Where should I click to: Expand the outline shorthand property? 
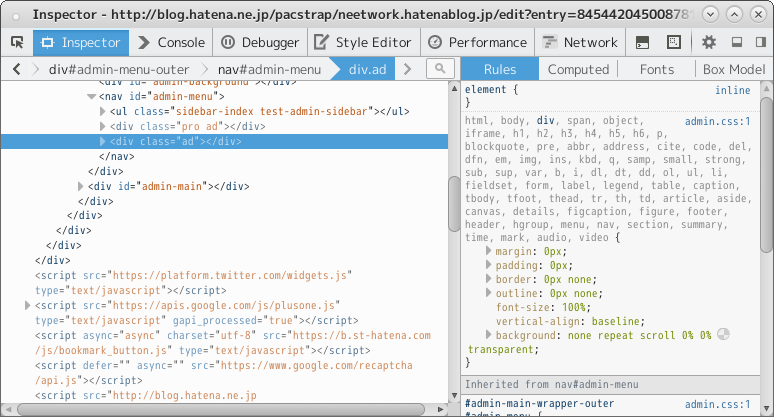pos(488,293)
